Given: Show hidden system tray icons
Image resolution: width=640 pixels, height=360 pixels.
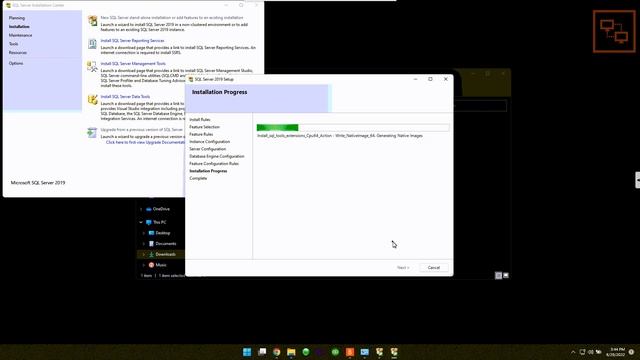Looking at the screenshot, I should [x=573, y=352].
